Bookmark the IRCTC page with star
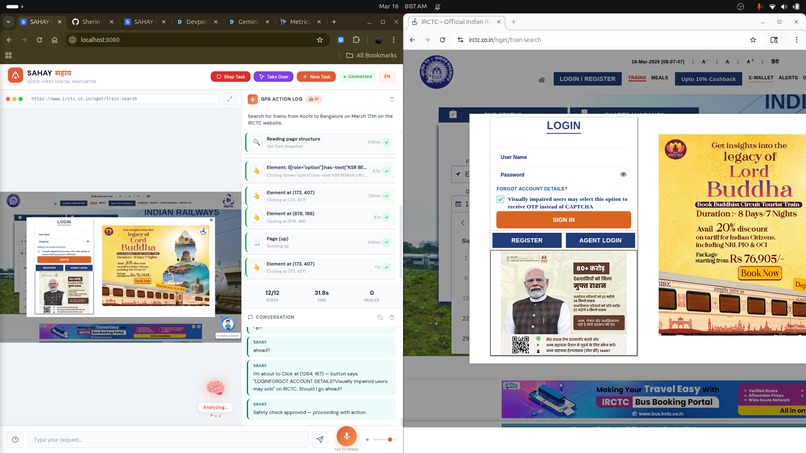 (753, 40)
